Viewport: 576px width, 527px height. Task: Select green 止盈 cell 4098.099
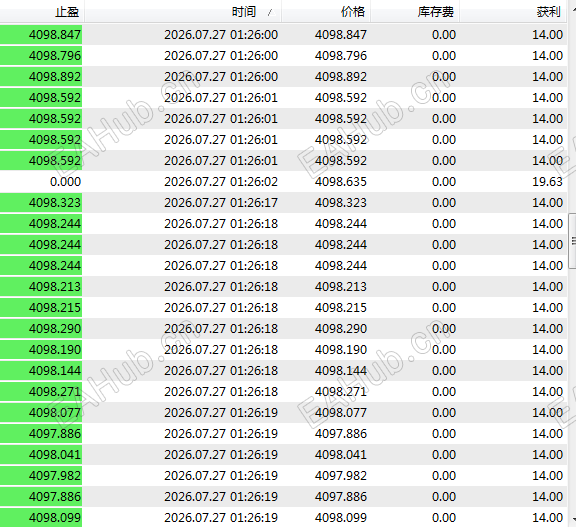pos(41,517)
